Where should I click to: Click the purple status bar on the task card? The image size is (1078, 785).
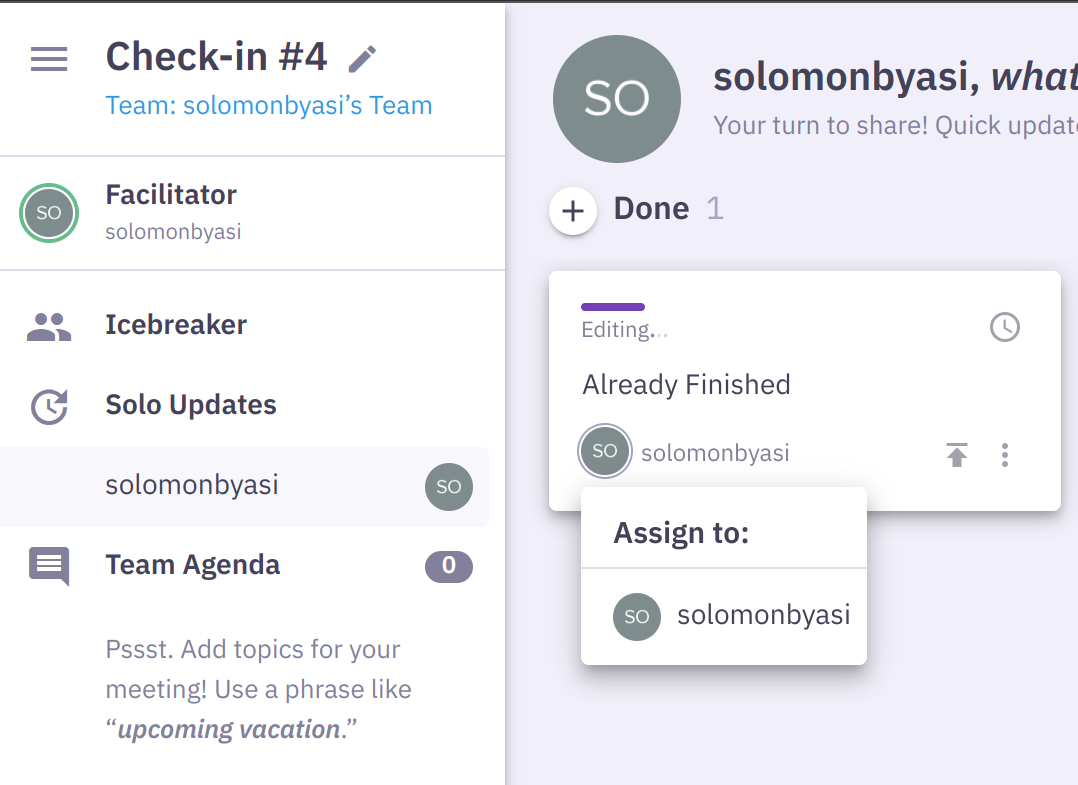tap(612, 306)
